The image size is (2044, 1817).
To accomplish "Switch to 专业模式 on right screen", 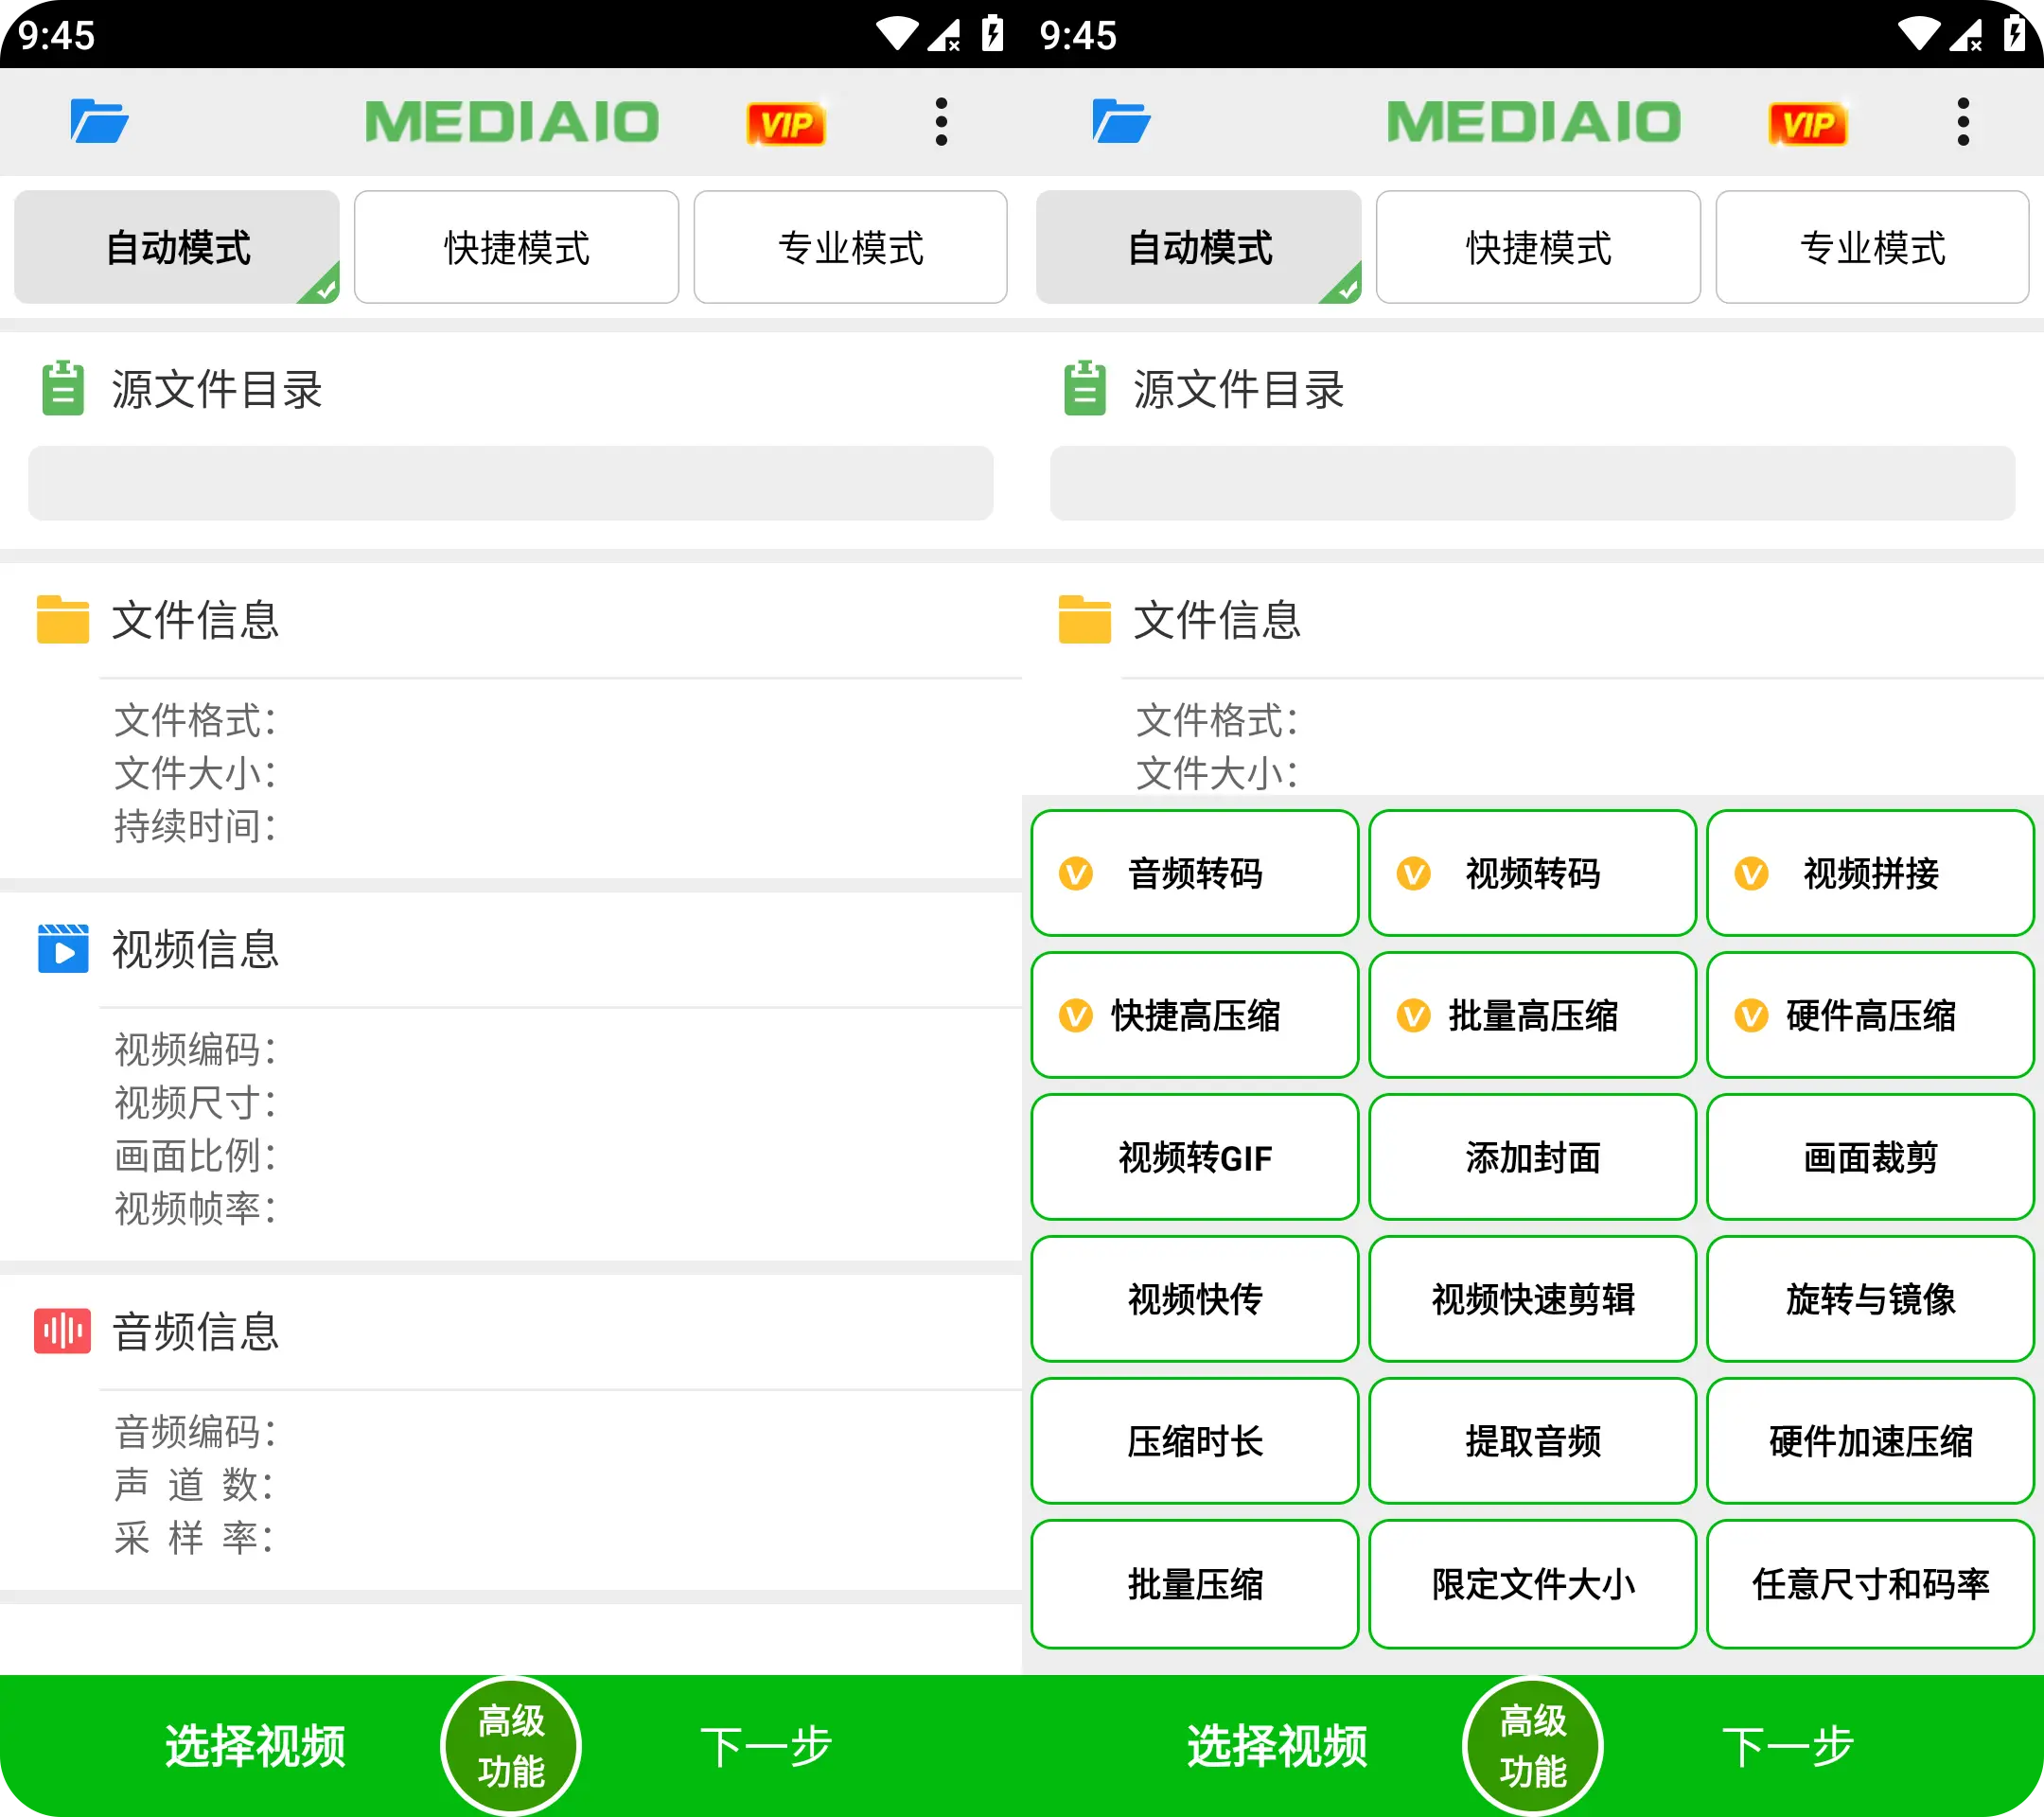I will (1872, 247).
